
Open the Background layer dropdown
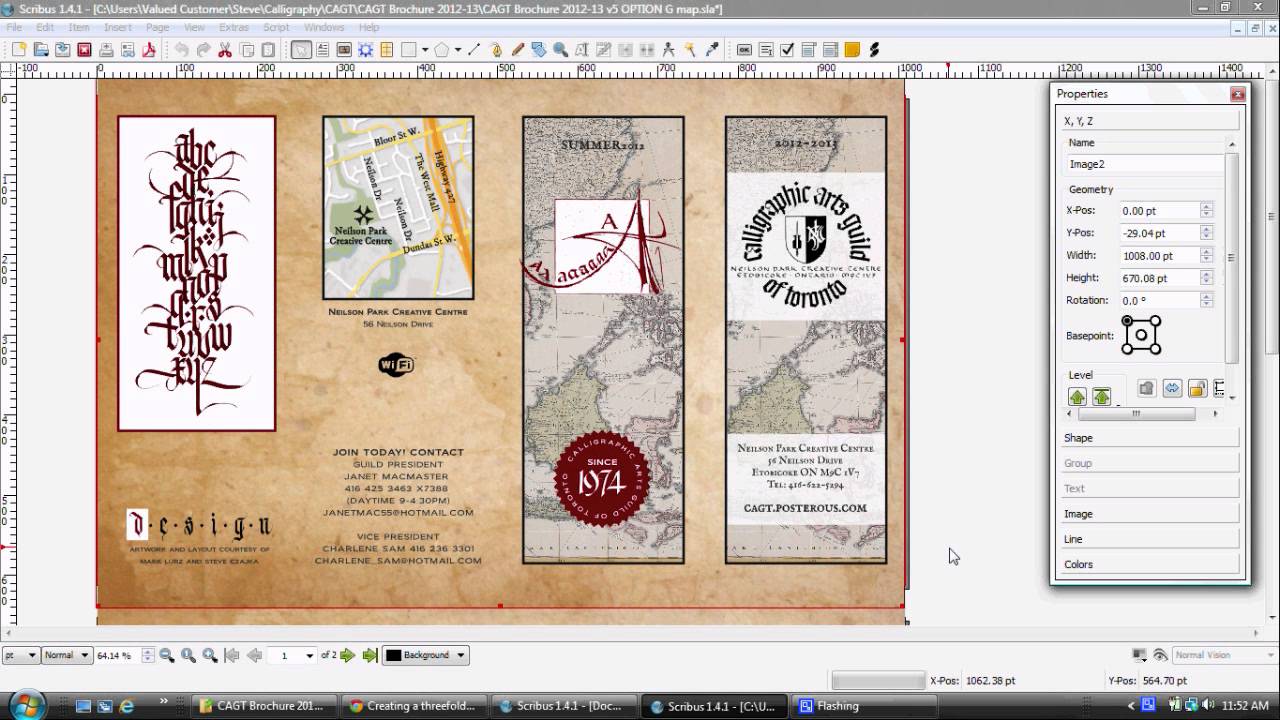[x=426, y=655]
